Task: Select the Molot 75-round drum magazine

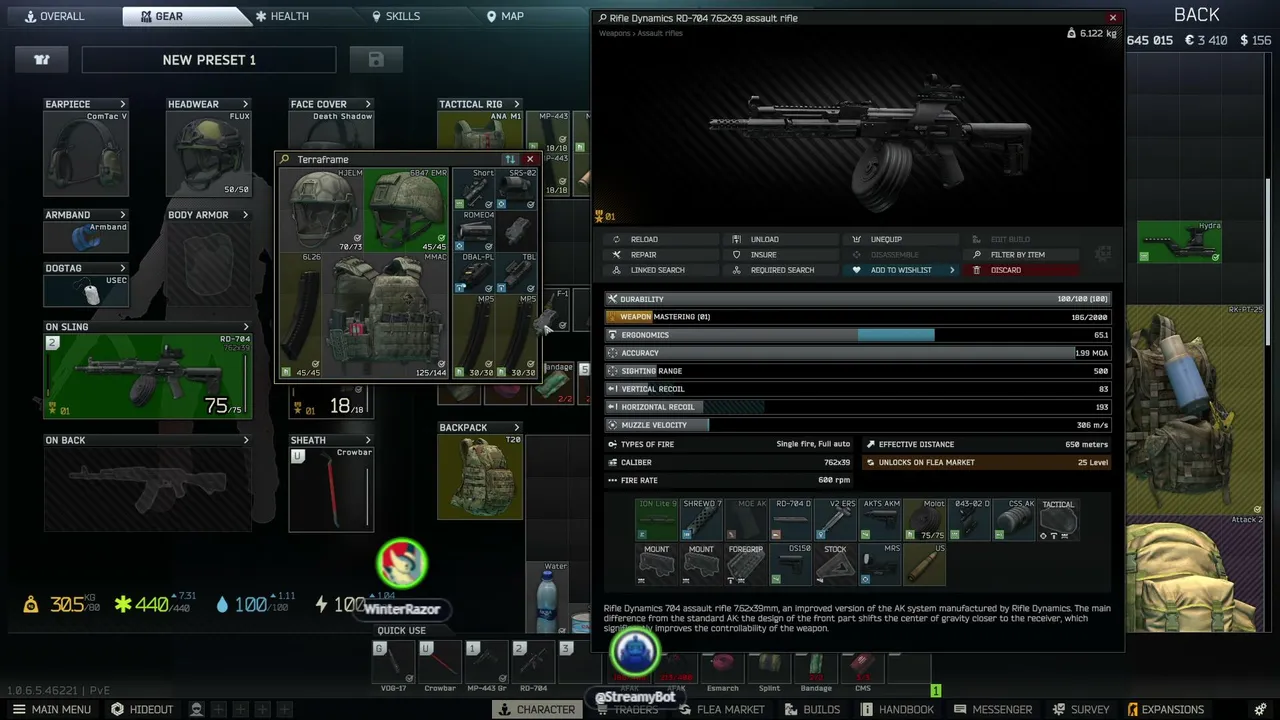Action: click(x=926, y=519)
